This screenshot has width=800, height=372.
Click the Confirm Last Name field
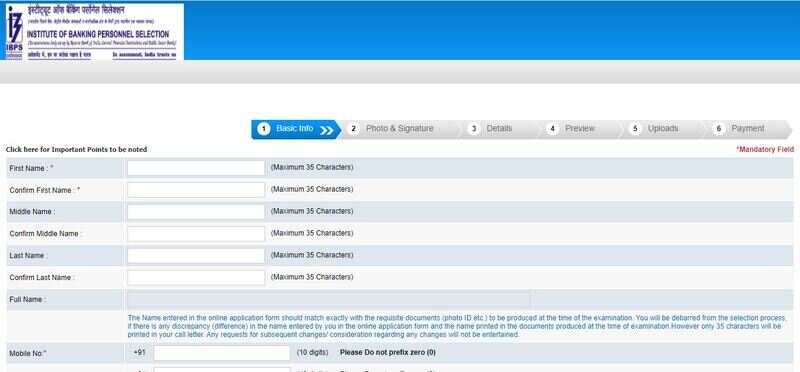[x=196, y=278]
